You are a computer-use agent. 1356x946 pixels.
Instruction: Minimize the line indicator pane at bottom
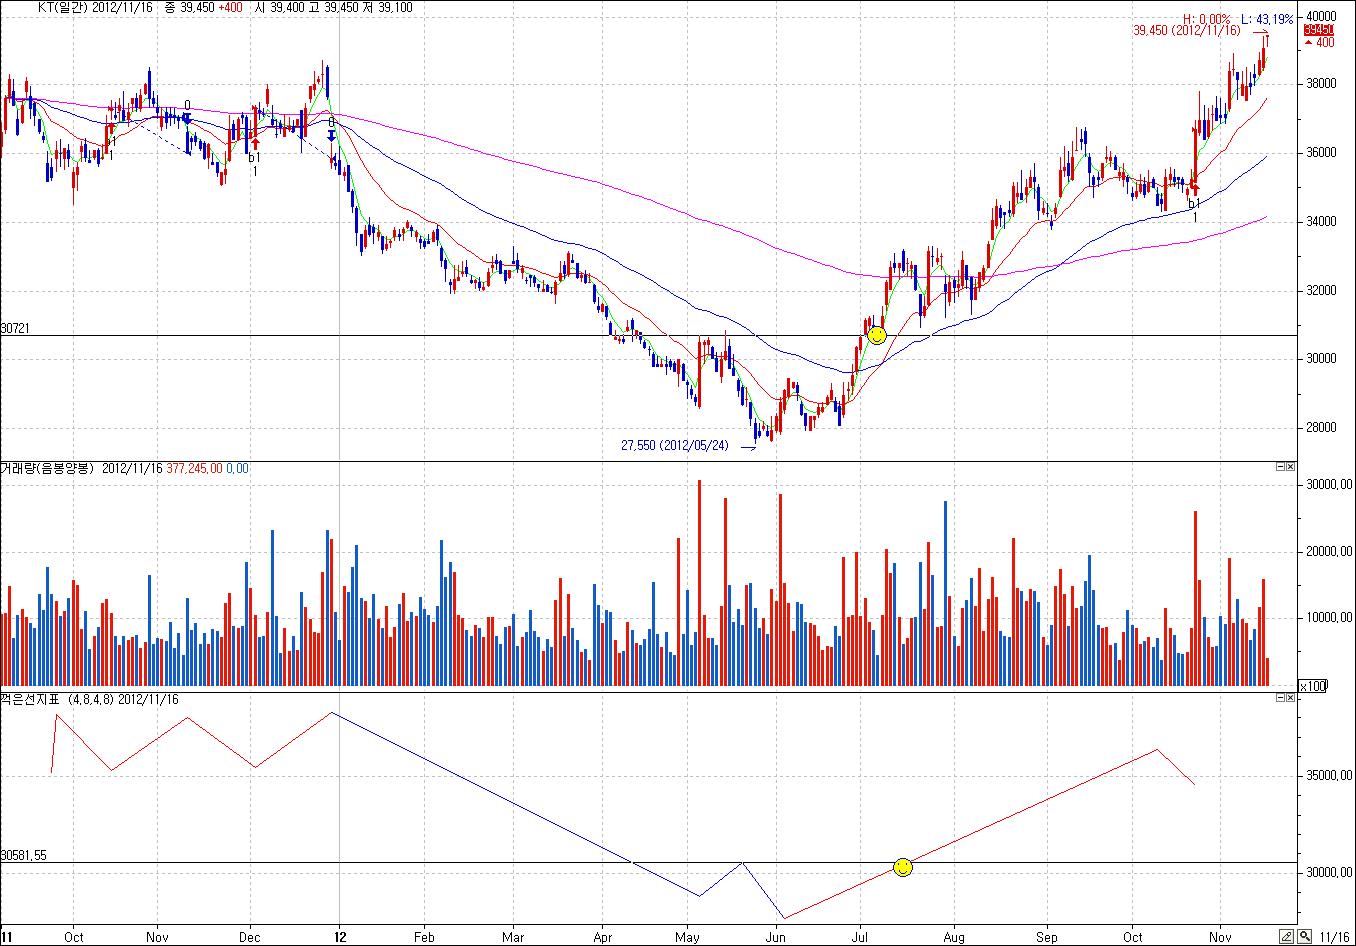(1280, 698)
